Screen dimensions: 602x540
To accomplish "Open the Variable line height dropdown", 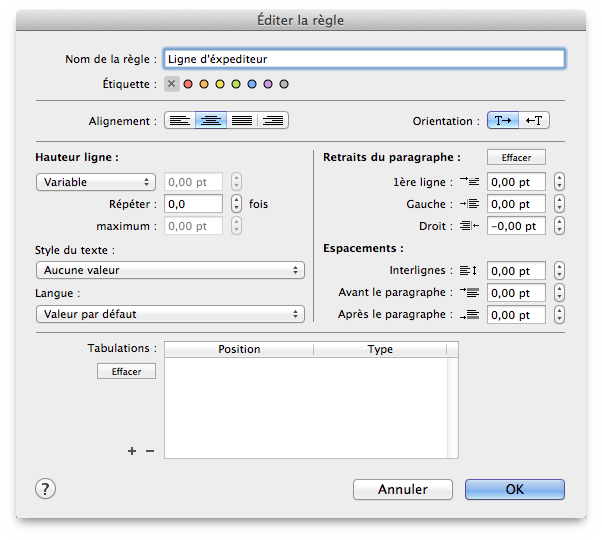I will 96,182.
